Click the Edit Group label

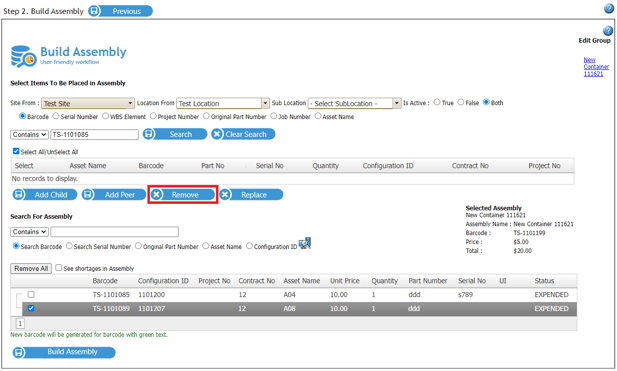(x=594, y=41)
